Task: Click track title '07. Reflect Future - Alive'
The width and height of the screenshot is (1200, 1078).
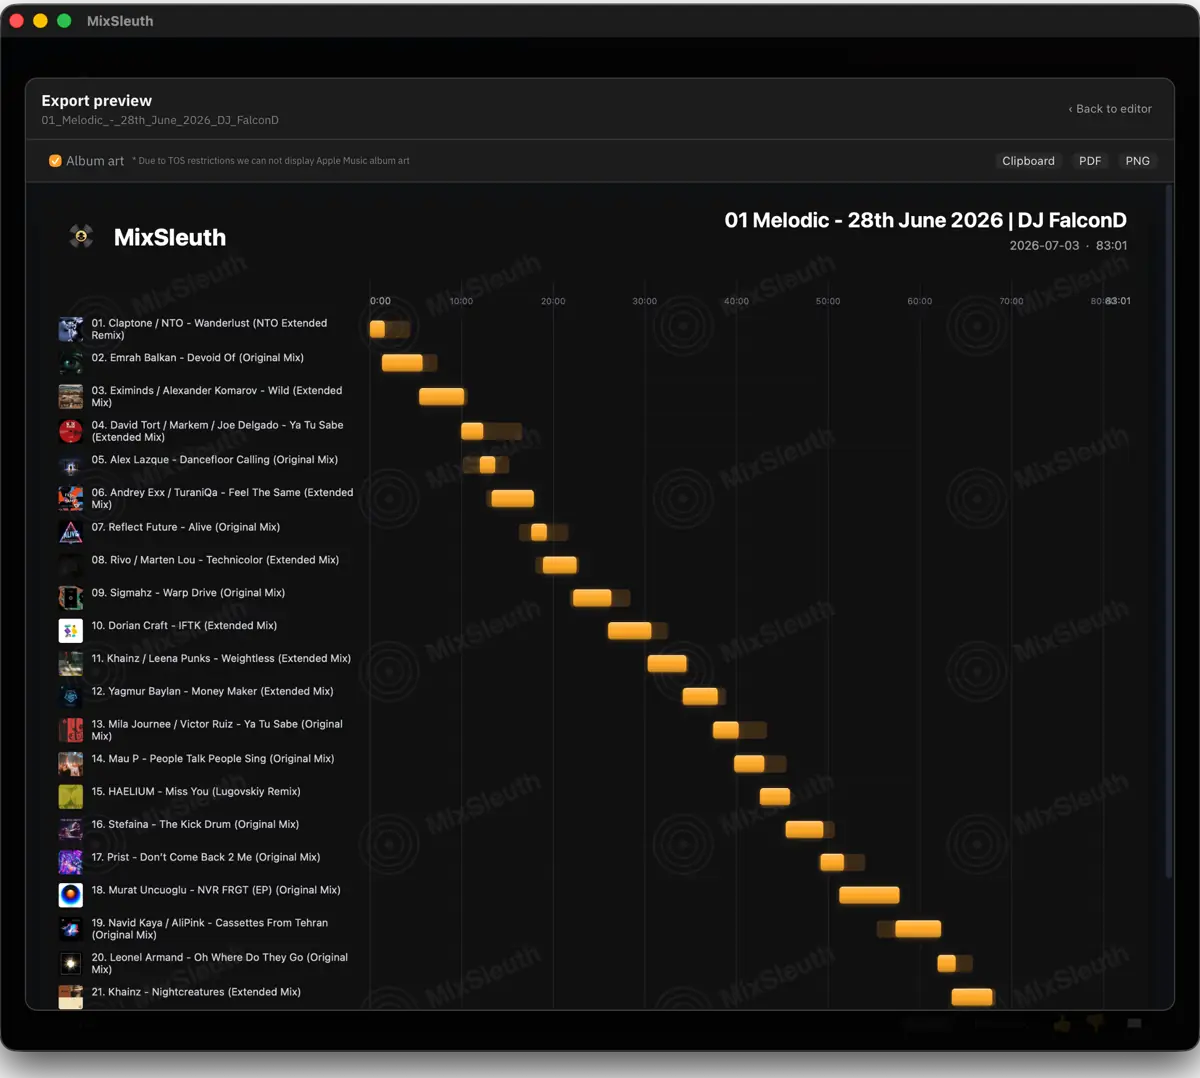Action: tap(186, 527)
